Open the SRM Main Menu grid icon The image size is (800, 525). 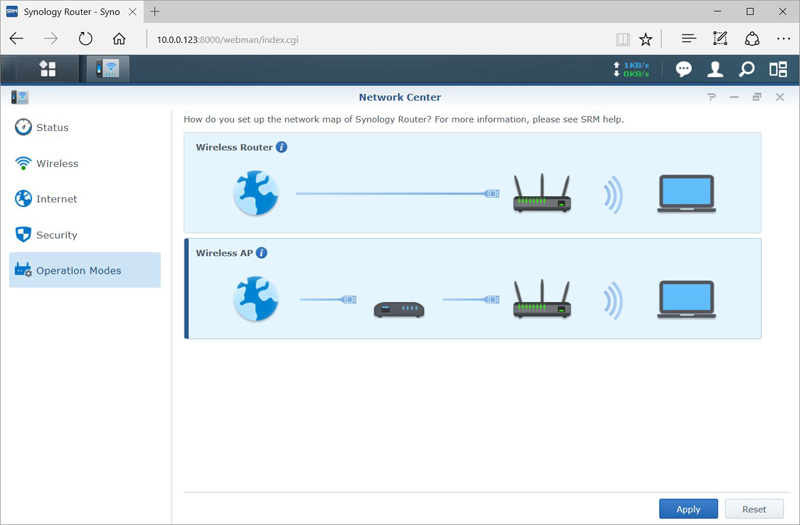47,69
